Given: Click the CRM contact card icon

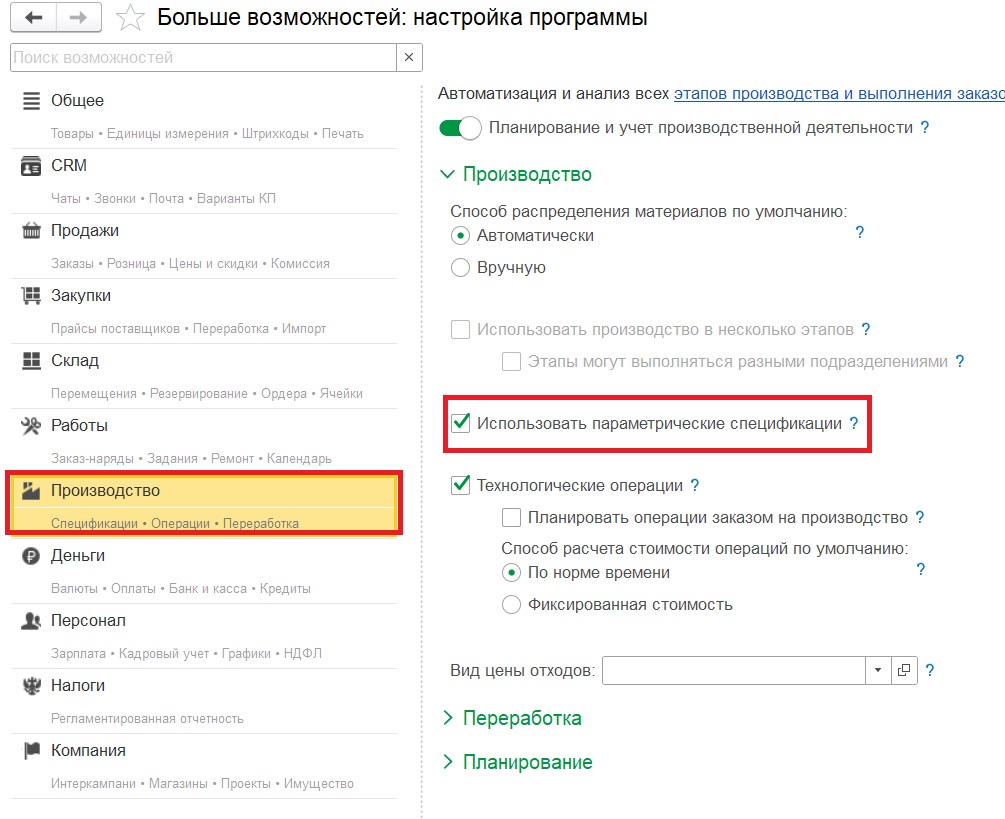Looking at the screenshot, I should coord(31,165).
